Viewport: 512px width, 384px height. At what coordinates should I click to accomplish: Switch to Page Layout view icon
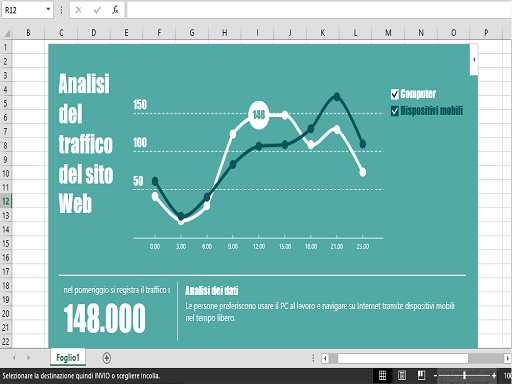click(402, 375)
